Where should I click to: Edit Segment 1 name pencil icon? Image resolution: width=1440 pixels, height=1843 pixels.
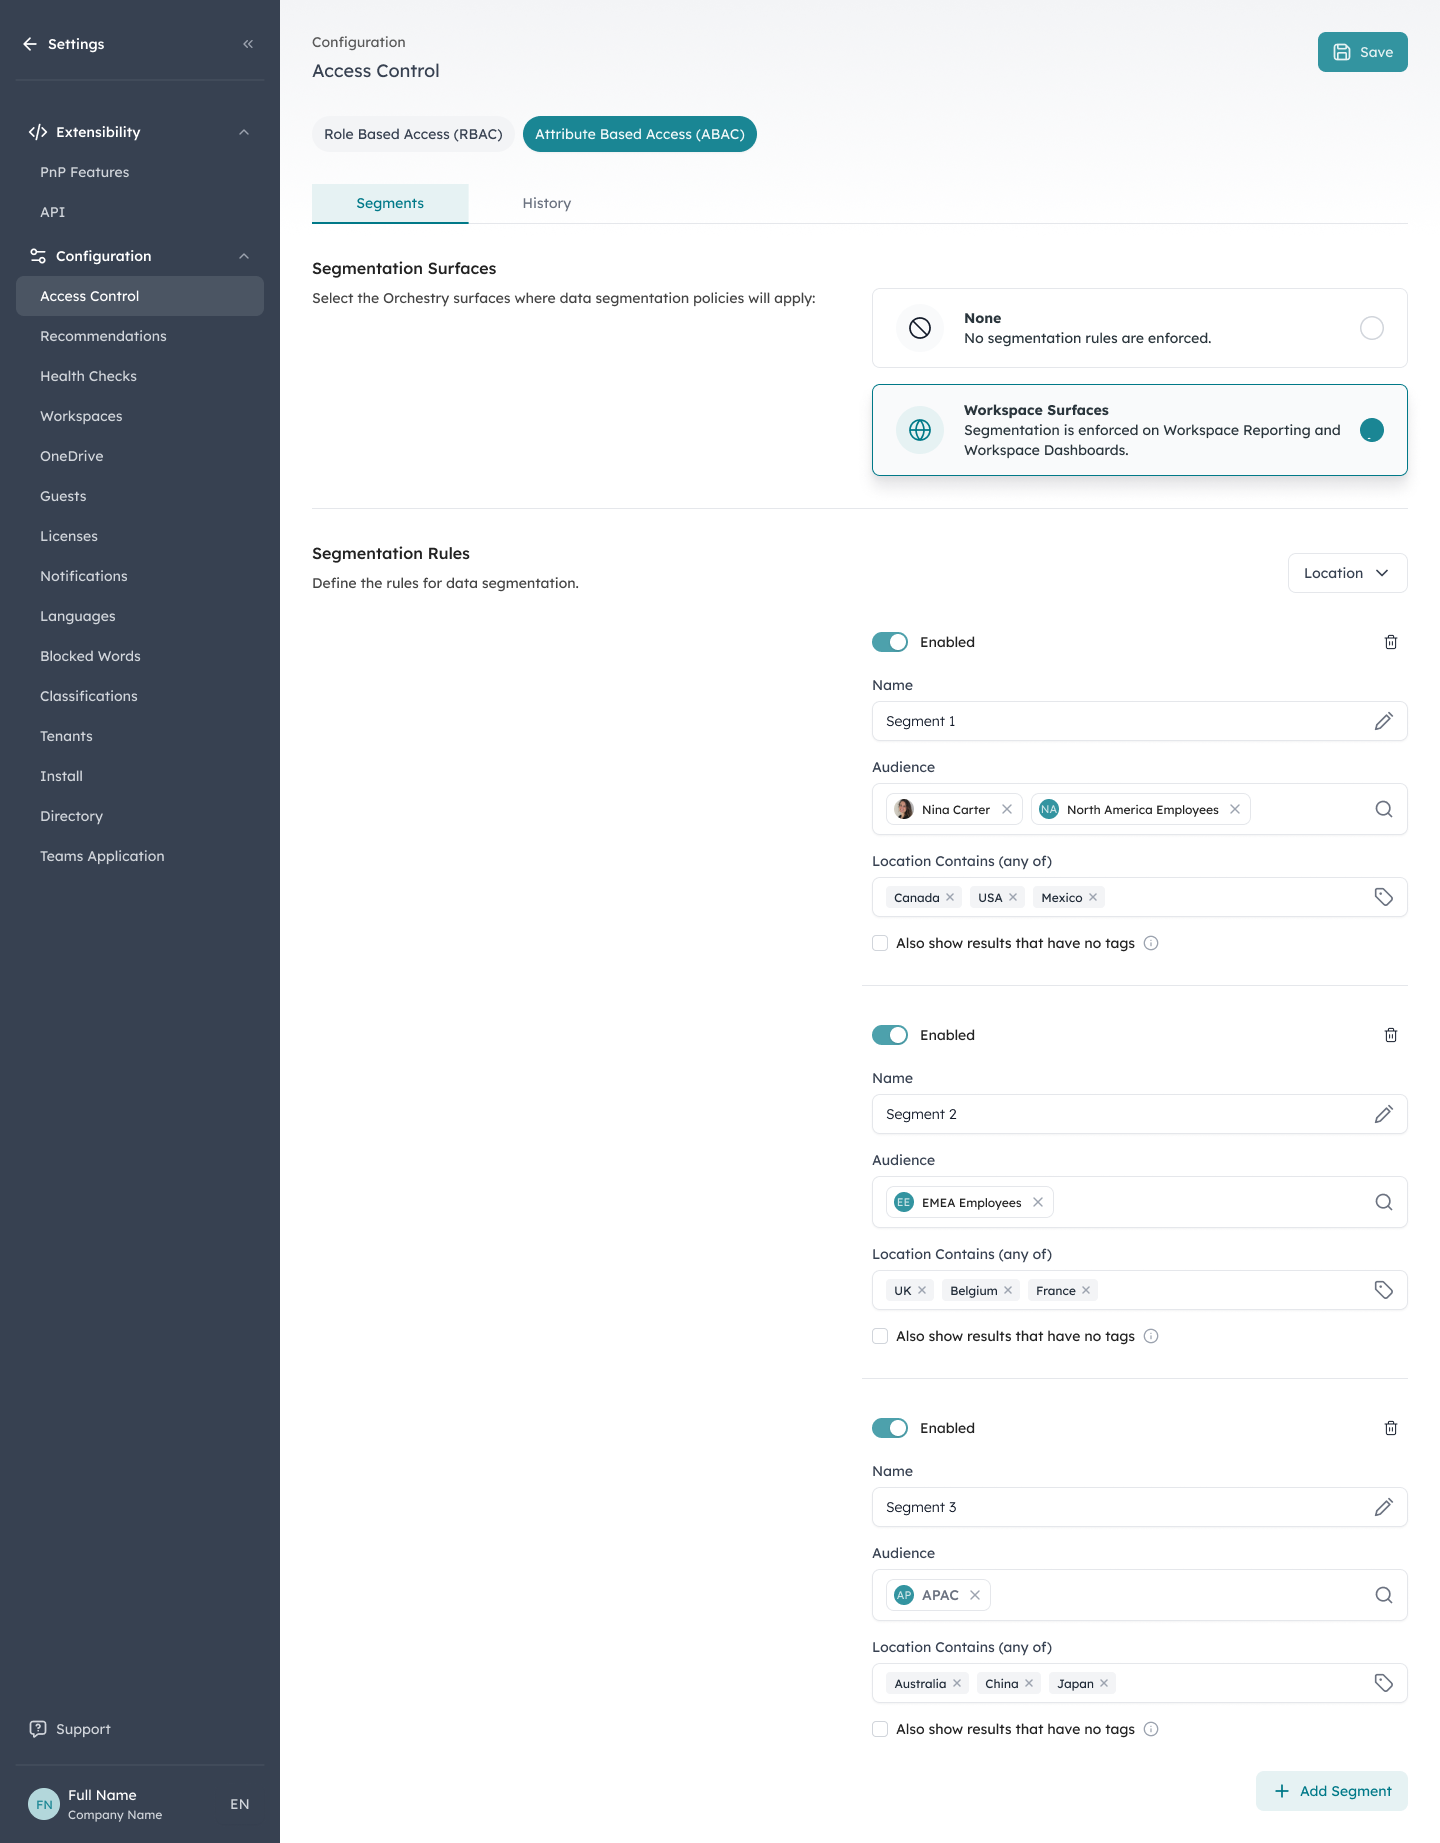pyautogui.click(x=1384, y=721)
